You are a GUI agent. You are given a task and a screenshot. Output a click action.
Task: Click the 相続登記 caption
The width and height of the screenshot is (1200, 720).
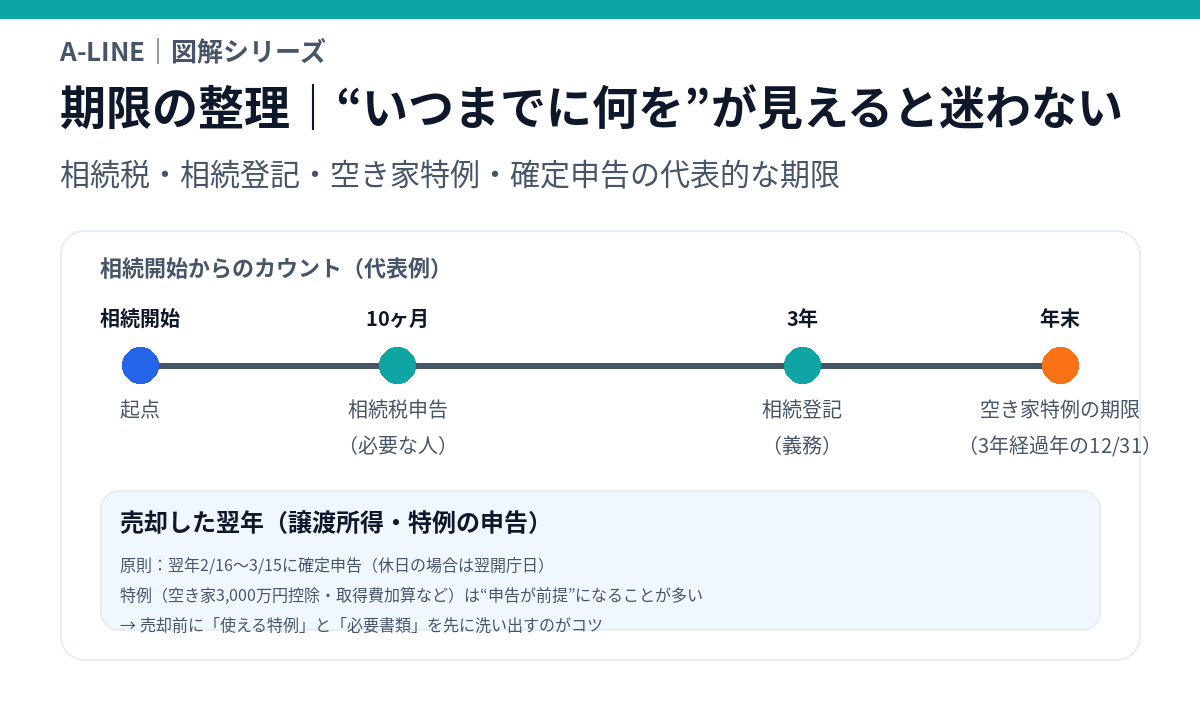[802, 409]
